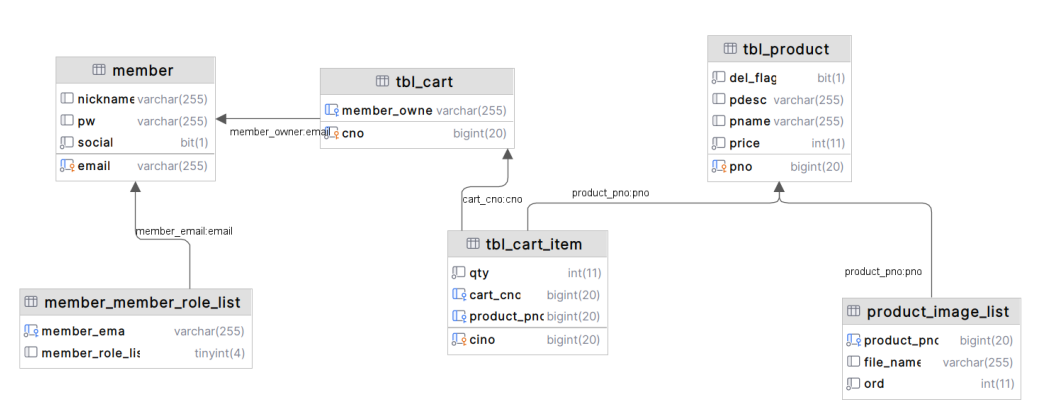The image size is (1043, 416).
Task: Click the column icon next to price
Action: click(x=718, y=143)
